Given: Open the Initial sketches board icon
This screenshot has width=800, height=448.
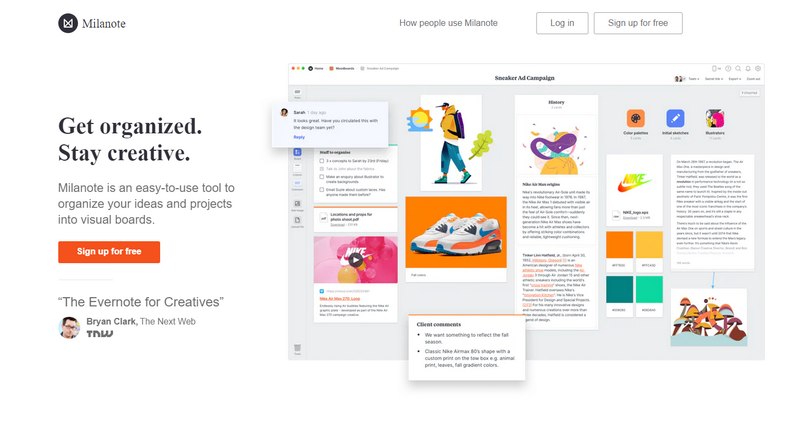Looking at the screenshot, I should [675, 118].
